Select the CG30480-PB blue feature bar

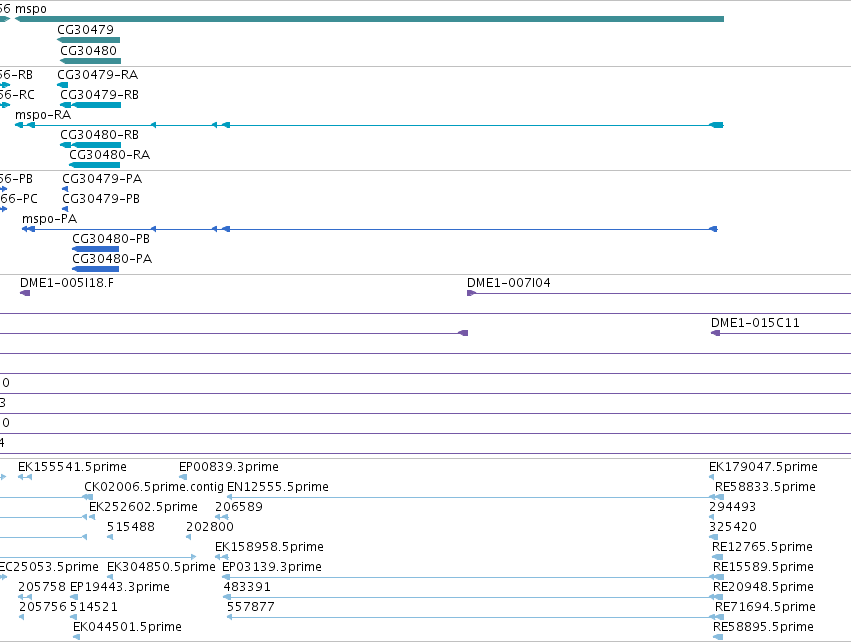point(96,249)
